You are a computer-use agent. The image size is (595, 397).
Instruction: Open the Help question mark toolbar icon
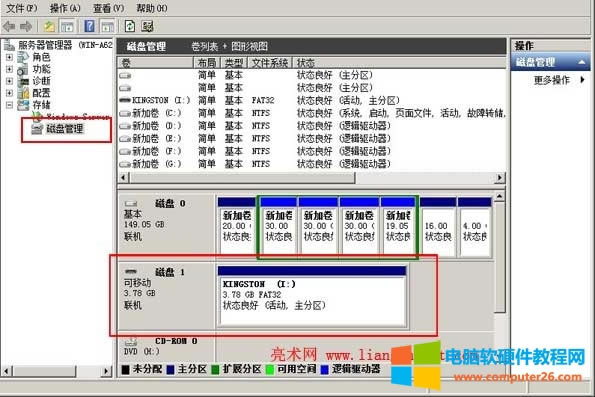90,26
